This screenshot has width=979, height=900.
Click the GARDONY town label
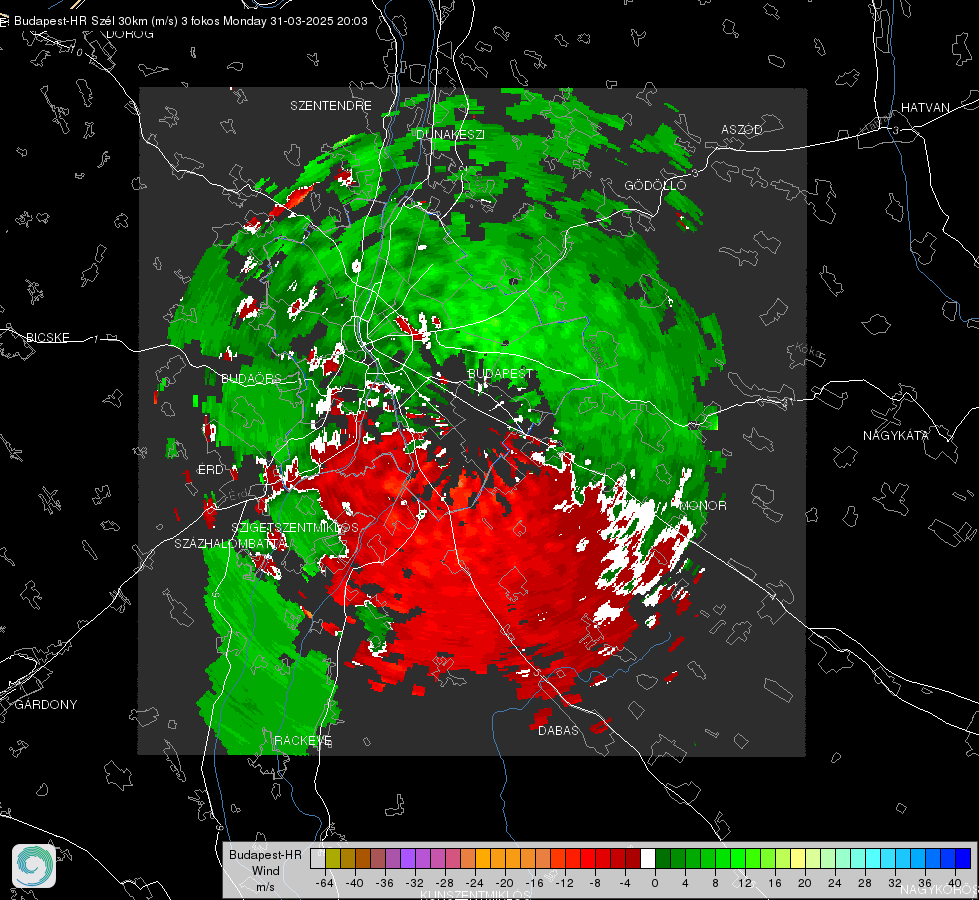click(46, 705)
